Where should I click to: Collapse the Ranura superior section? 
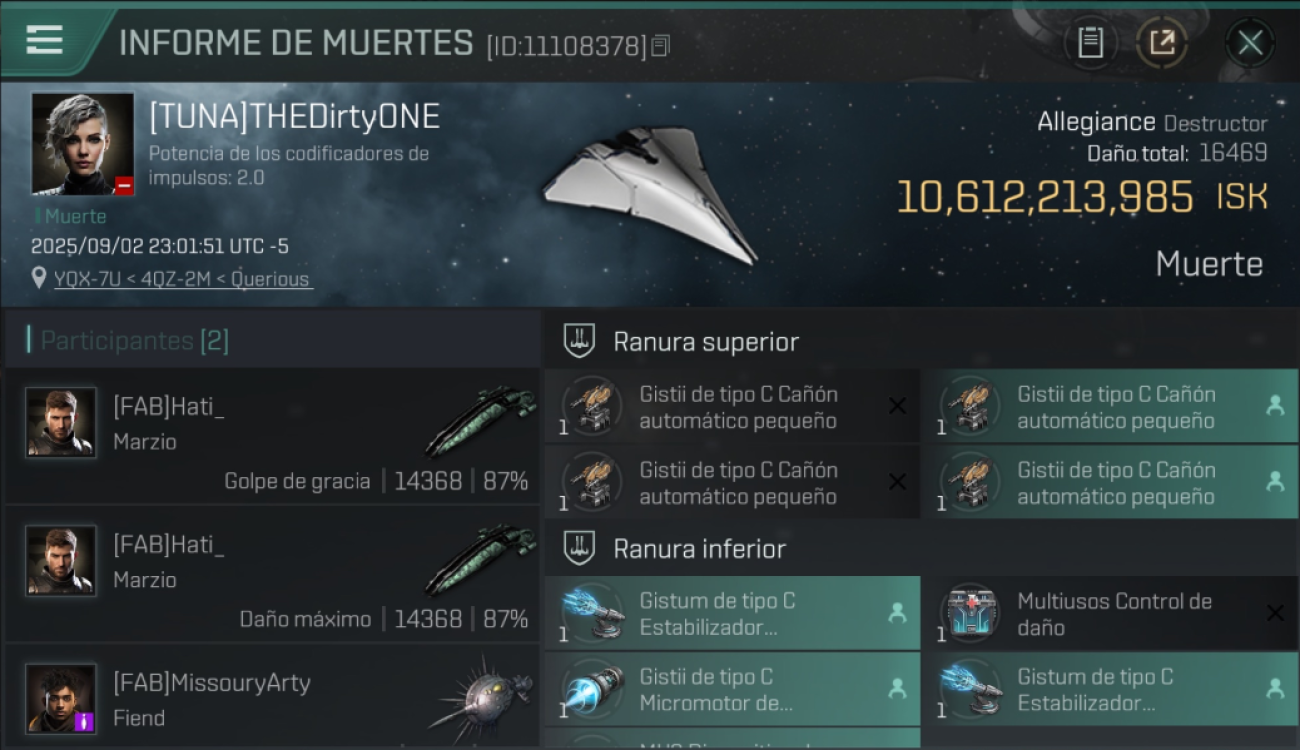[x=579, y=341]
